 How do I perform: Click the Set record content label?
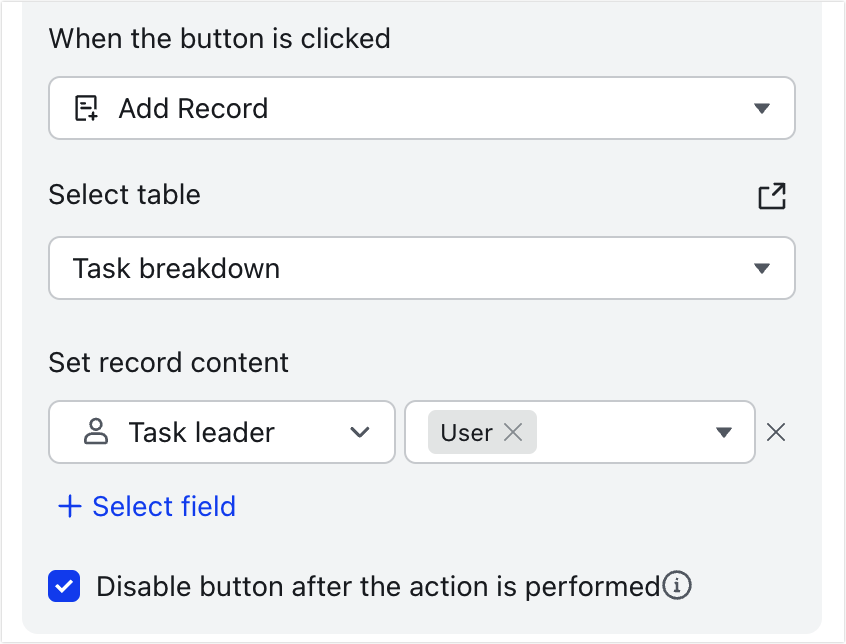(x=168, y=362)
